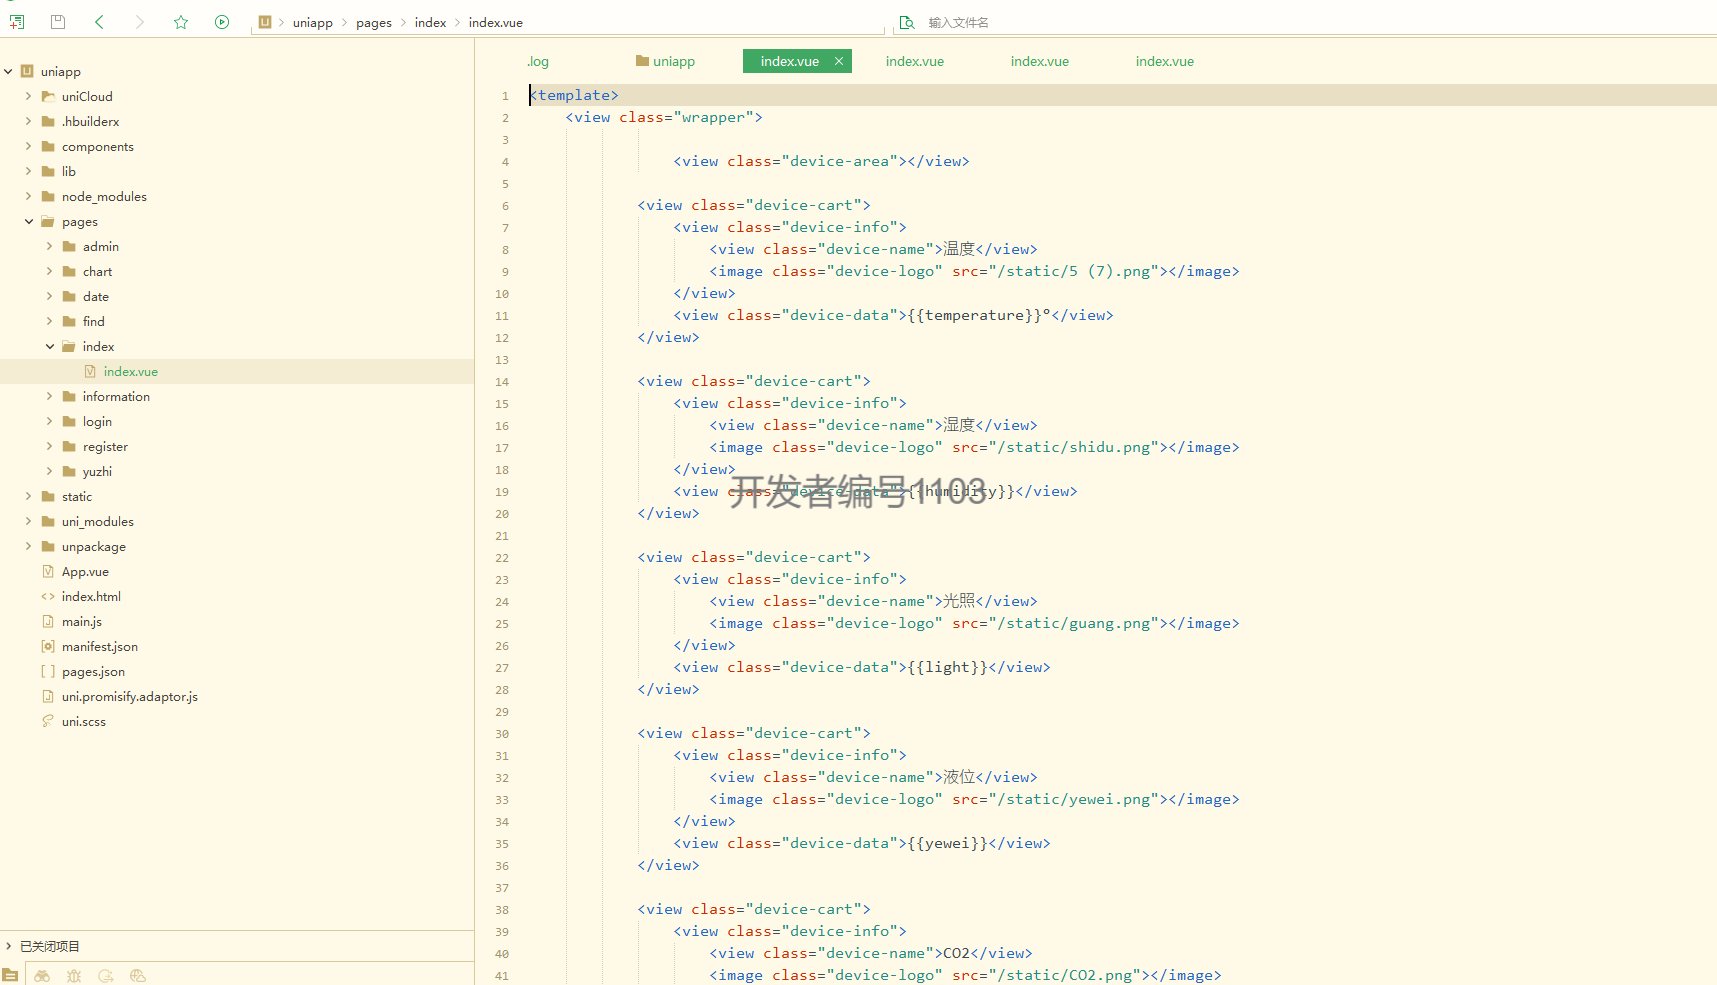This screenshot has height=985, width=1717.
Task: Click the pages.json bracket icon
Action: click(48, 672)
